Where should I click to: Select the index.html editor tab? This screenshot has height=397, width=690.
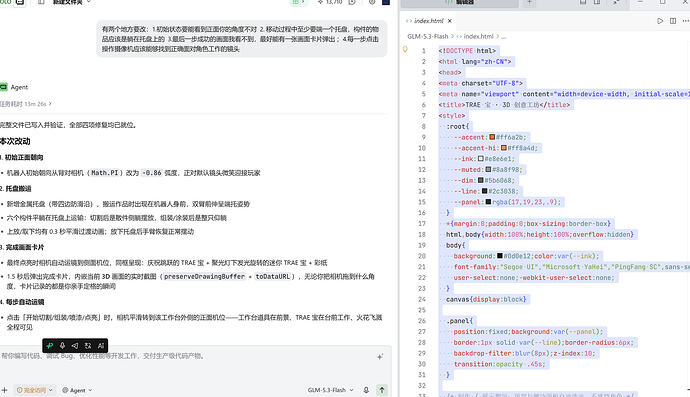pos(428,21)
